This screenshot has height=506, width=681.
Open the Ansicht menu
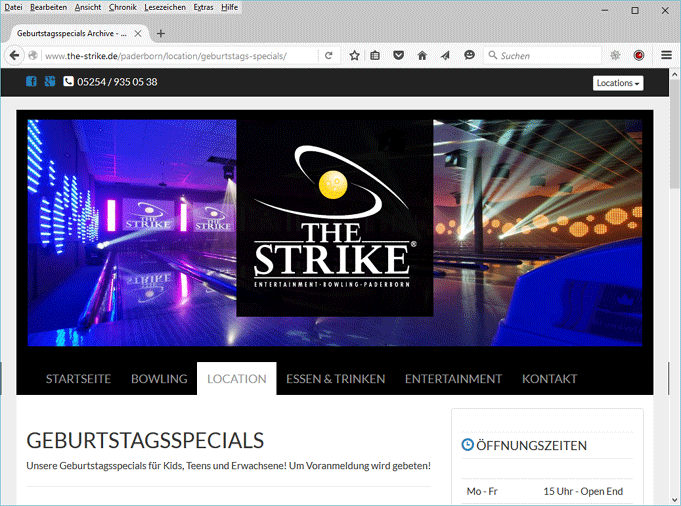(88, 7)
